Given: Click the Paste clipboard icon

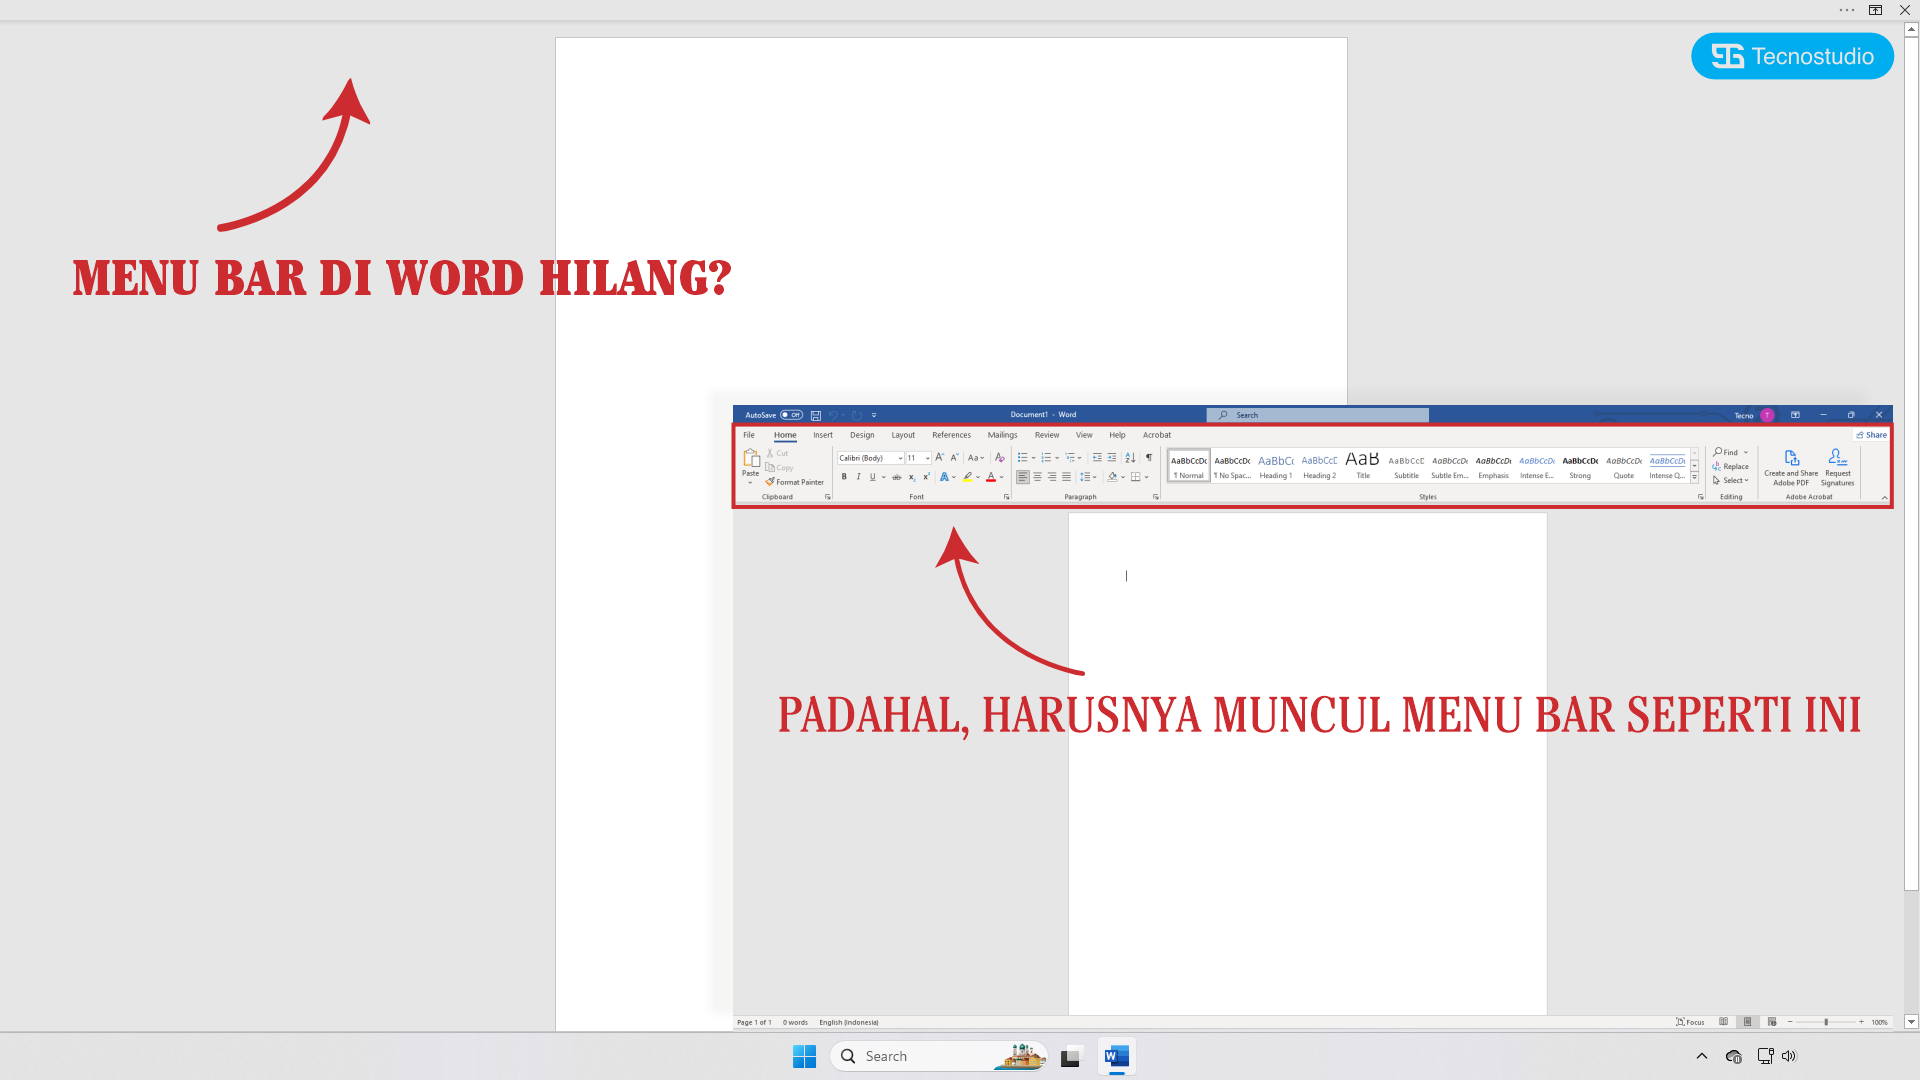Looking at the screenshot, I should pos(751,459).
